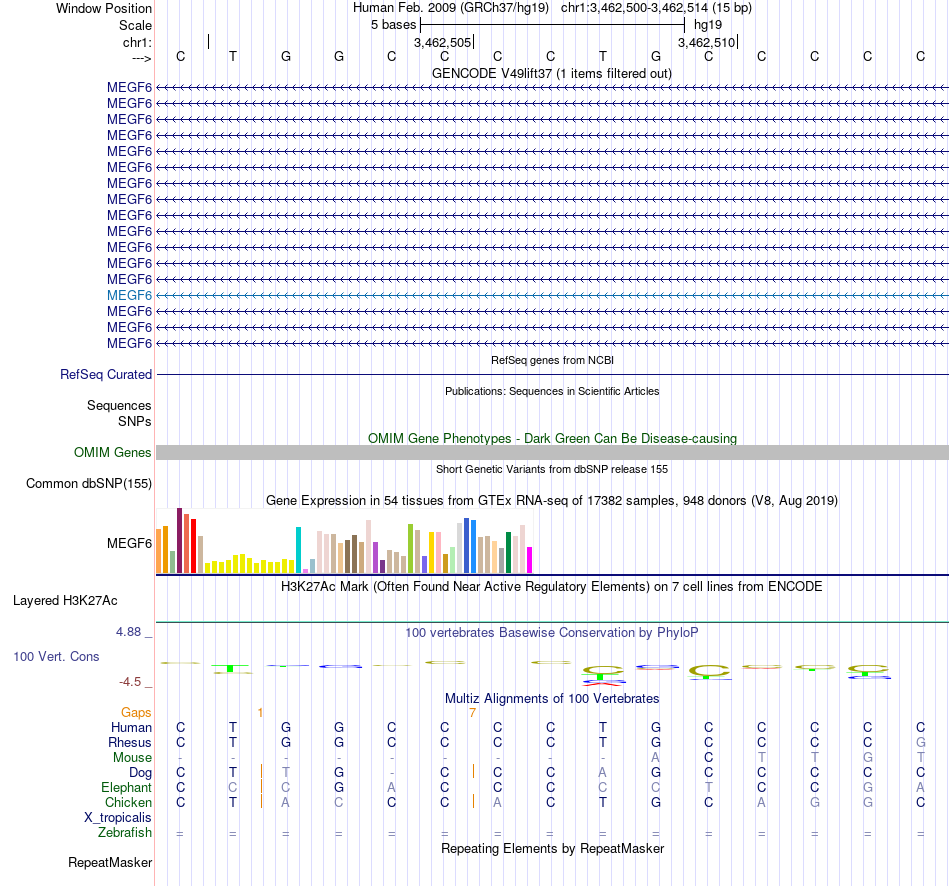
Task: Click the dark green bar in the GTEx chart
Action: coord(508,553)
